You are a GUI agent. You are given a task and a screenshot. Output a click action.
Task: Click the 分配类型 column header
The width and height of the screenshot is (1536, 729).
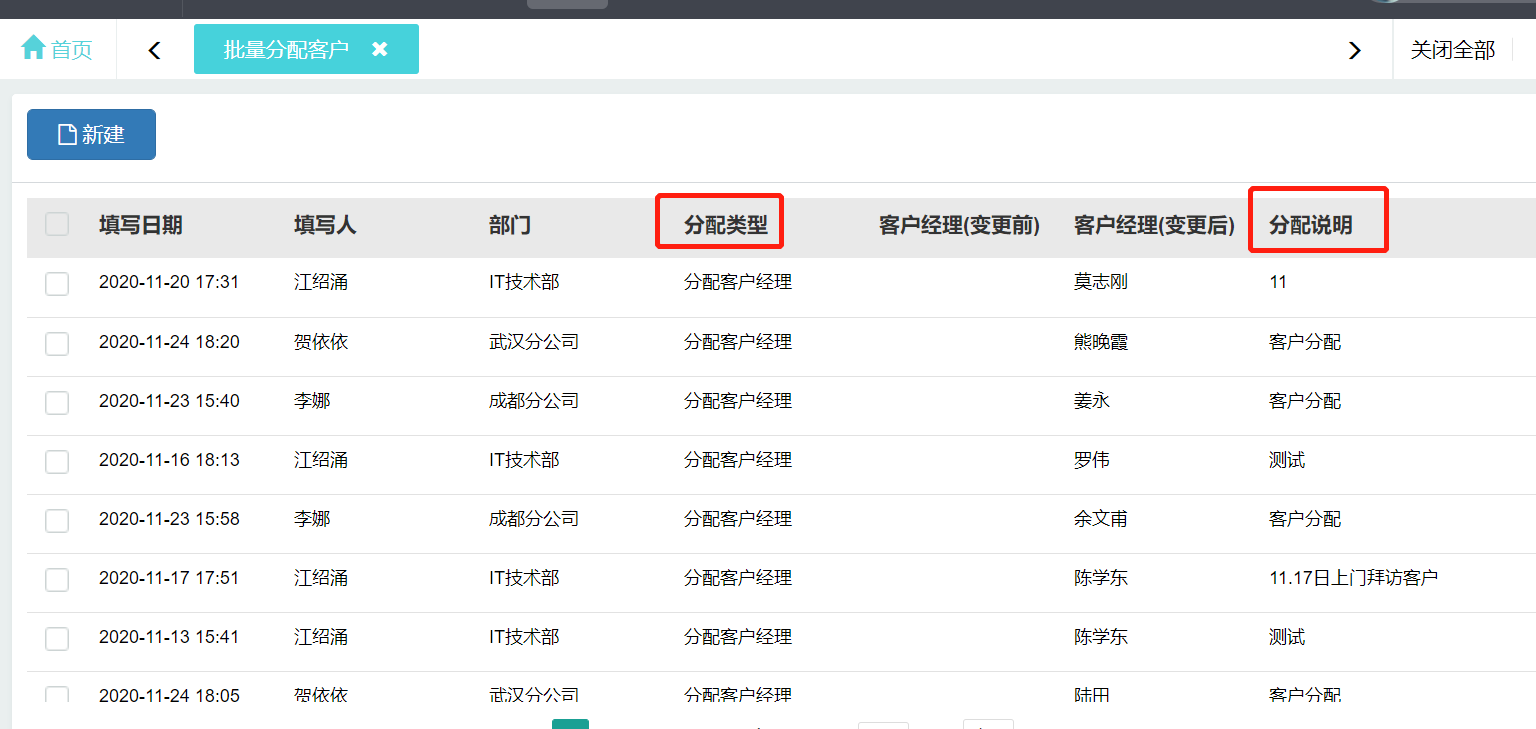click(x=725, y=225)
